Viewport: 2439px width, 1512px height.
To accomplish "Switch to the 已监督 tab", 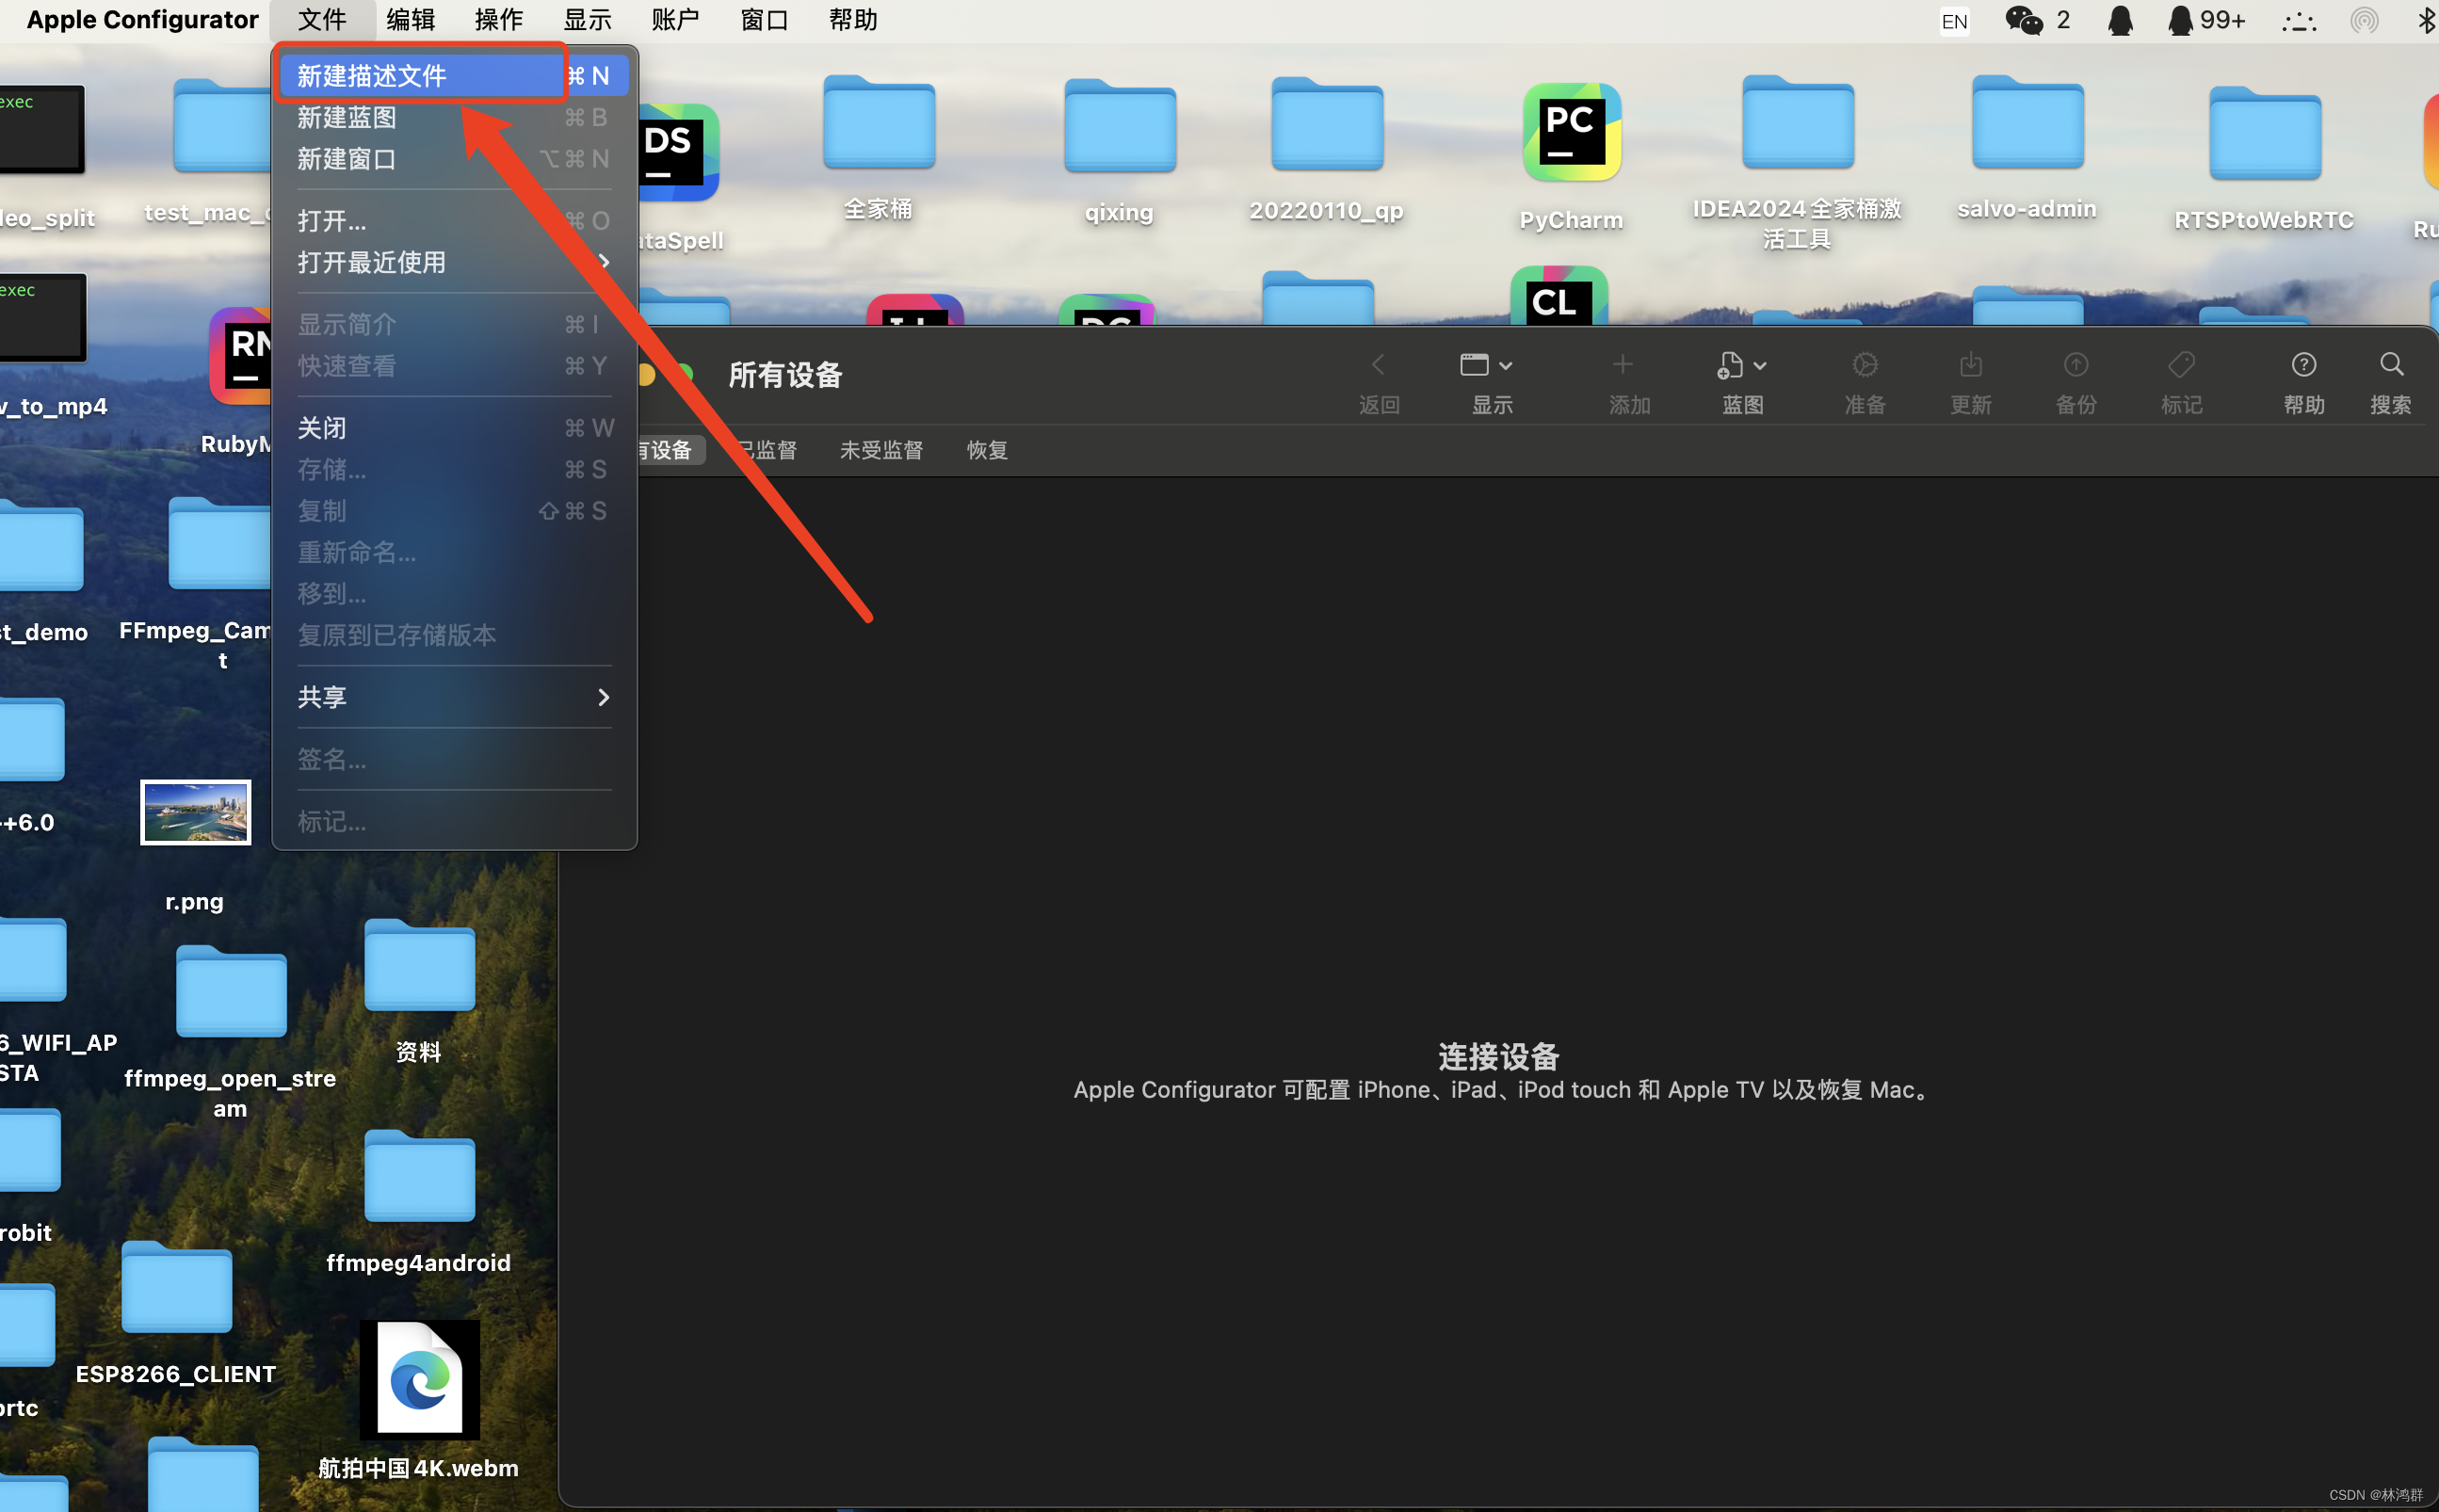I will (x=768, y=450).
